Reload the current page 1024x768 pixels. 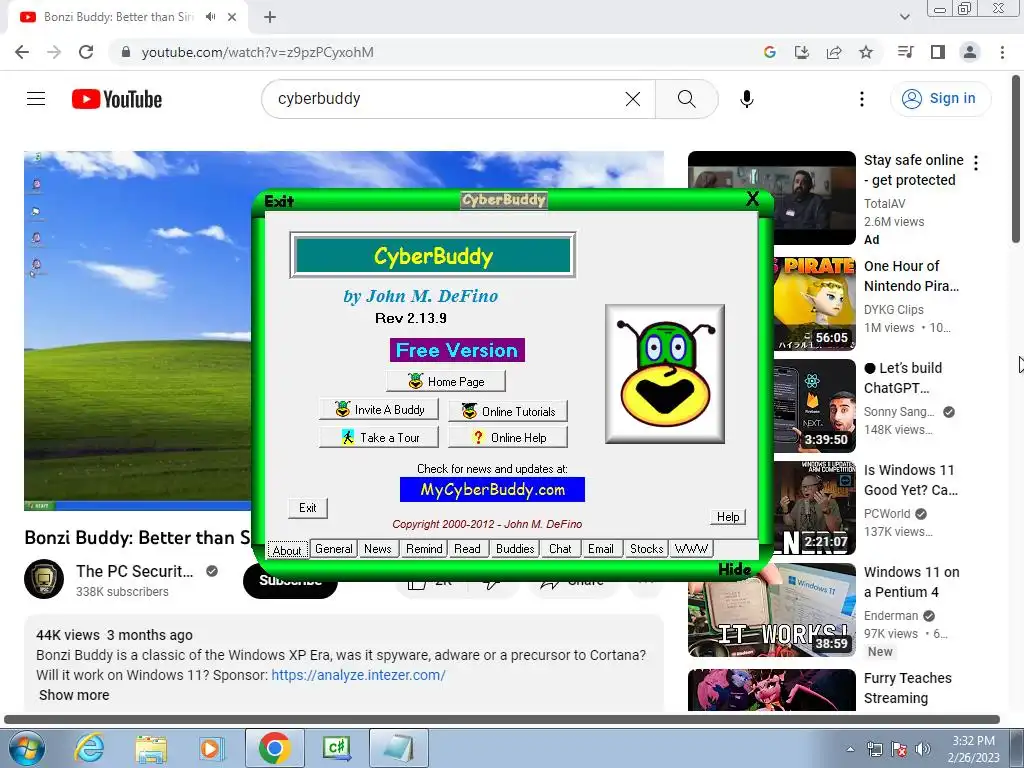click(x=86, y=52)
